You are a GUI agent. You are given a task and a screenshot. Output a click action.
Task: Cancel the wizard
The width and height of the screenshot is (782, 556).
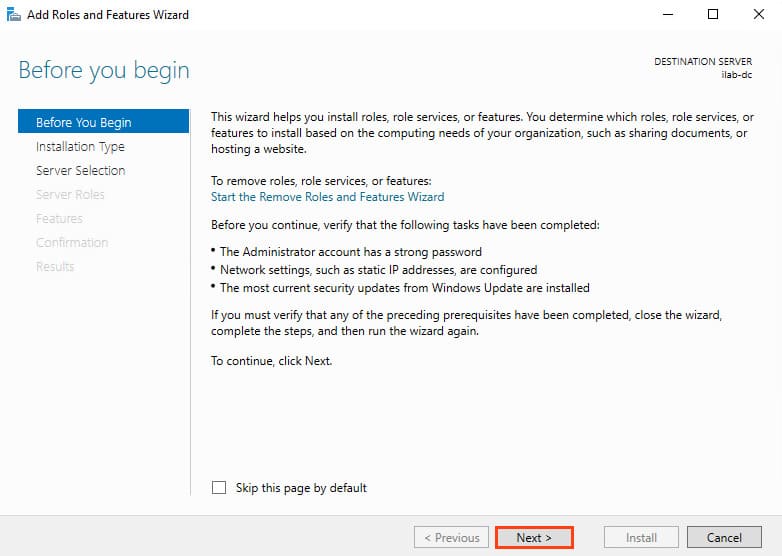pyautogui.click(x=724, y=537)
